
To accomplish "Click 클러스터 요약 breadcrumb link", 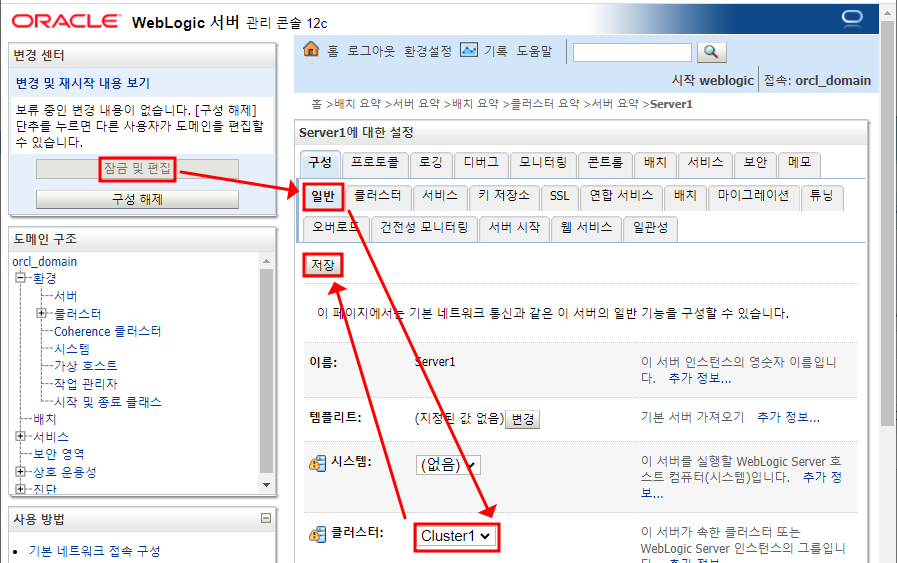I will [x=545, y=104].
